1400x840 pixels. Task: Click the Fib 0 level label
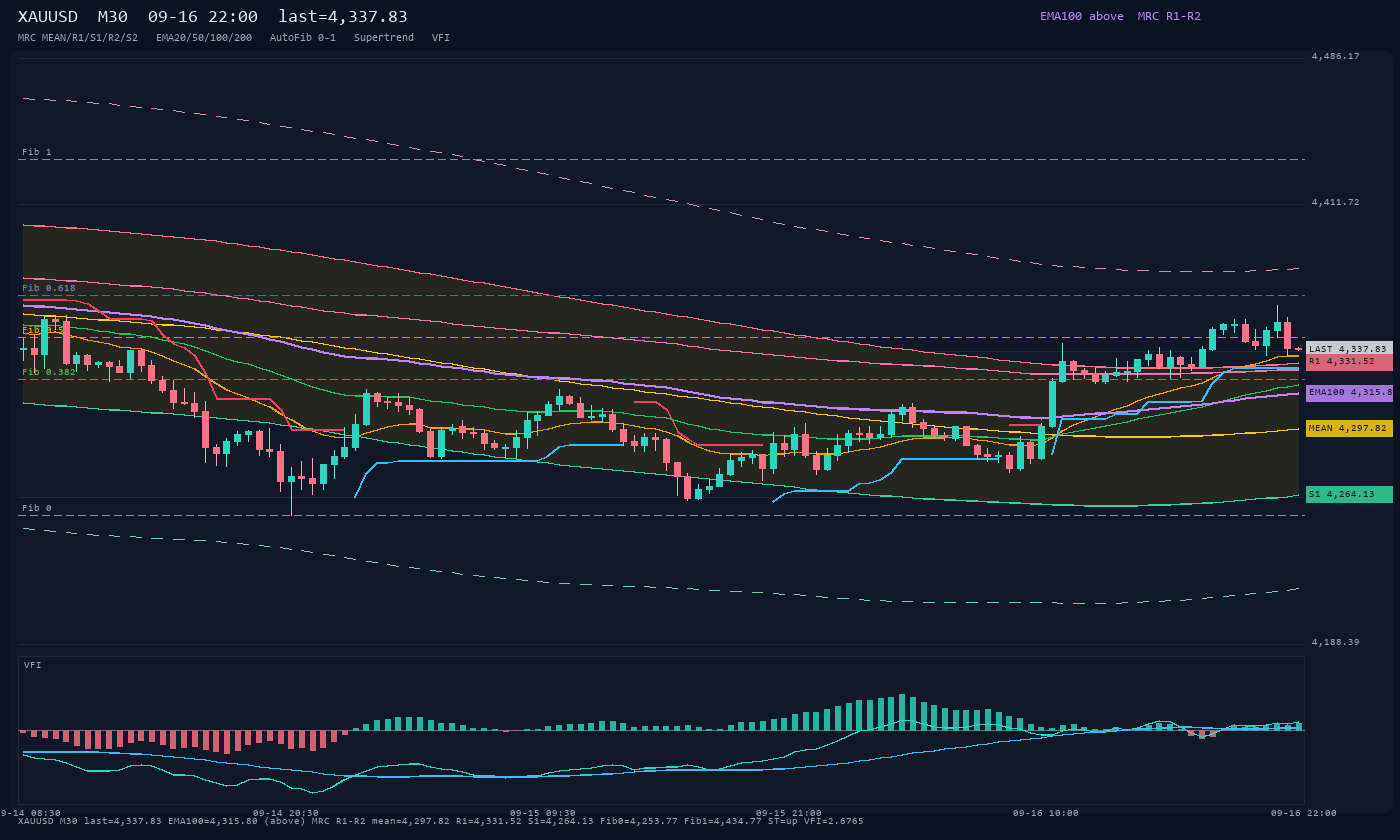point(37,508)
